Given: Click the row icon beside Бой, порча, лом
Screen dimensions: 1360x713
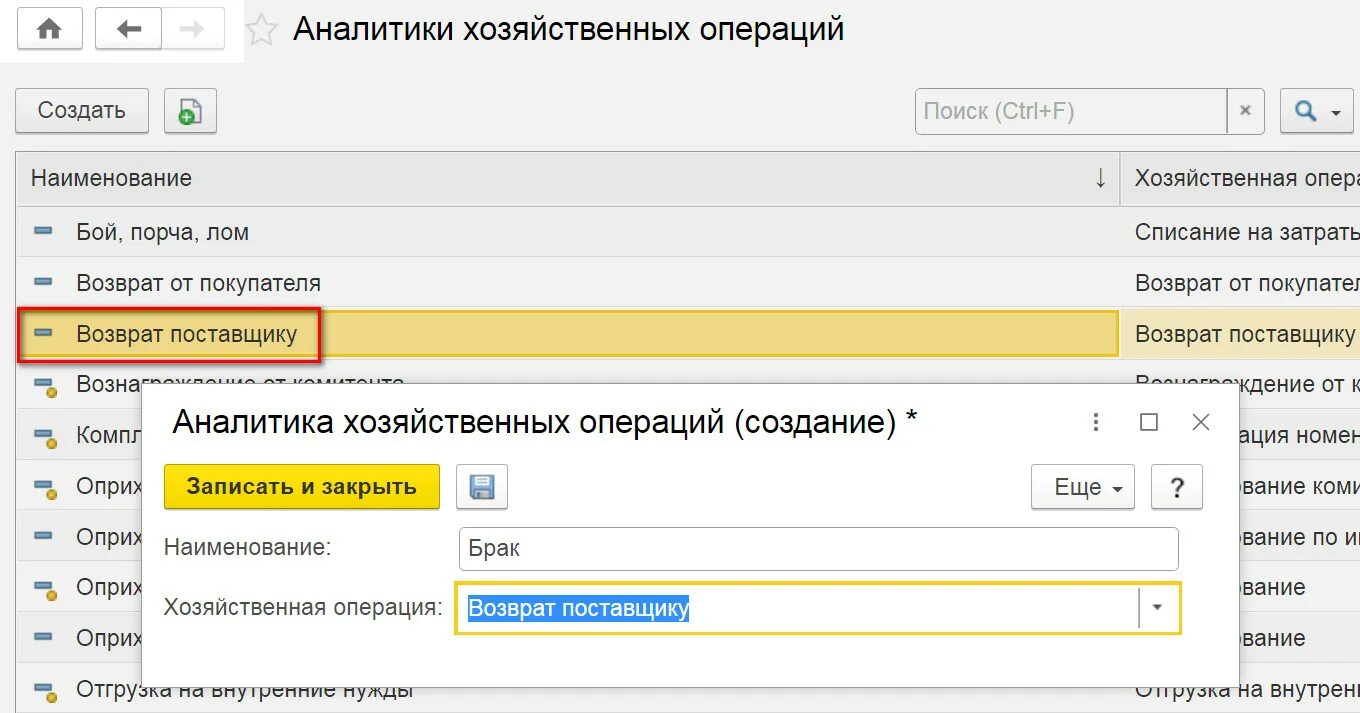Looking at the screenshot, I should tap(43, 231).
